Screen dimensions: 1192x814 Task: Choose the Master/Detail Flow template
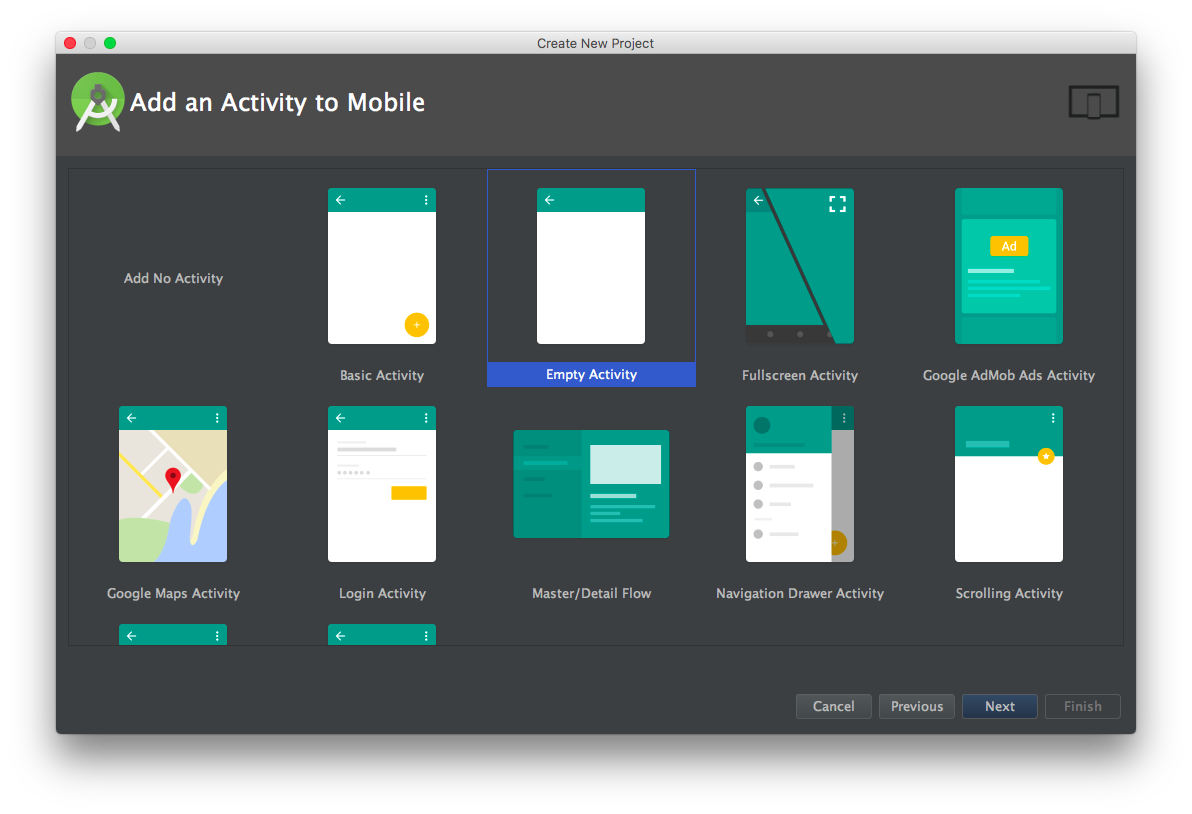(591, 484)
